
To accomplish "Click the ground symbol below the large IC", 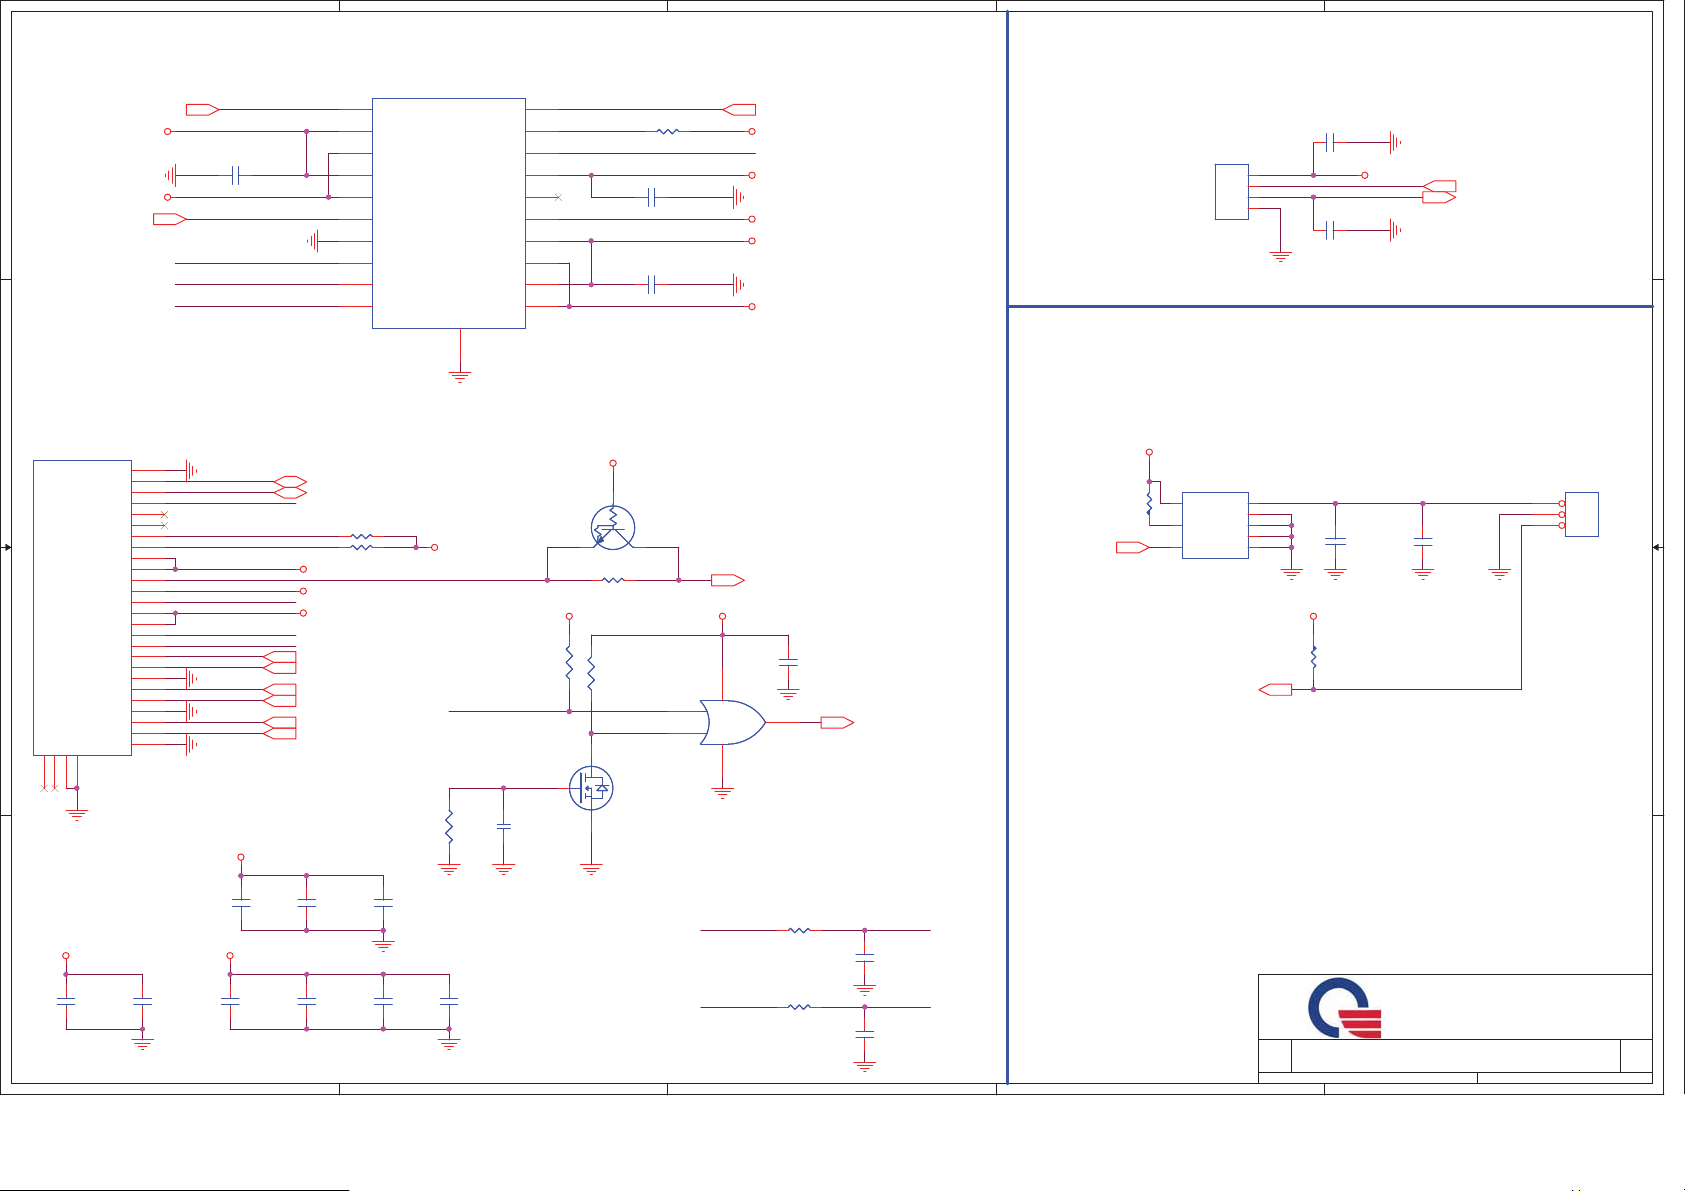I will point(460,377).
